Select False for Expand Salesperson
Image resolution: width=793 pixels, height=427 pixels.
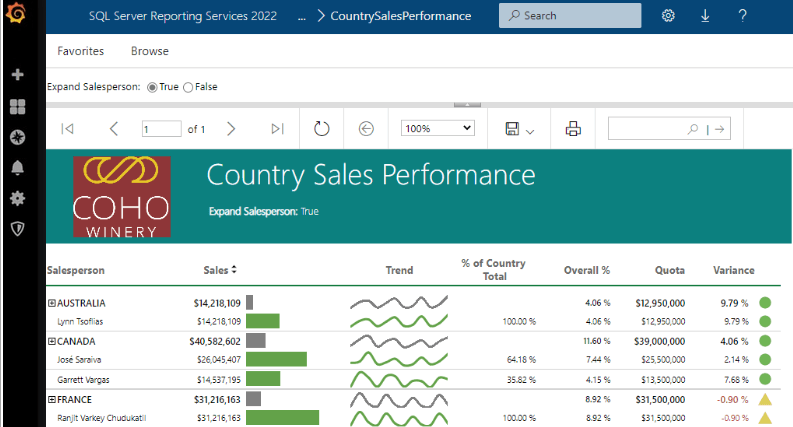coord(188,87)
